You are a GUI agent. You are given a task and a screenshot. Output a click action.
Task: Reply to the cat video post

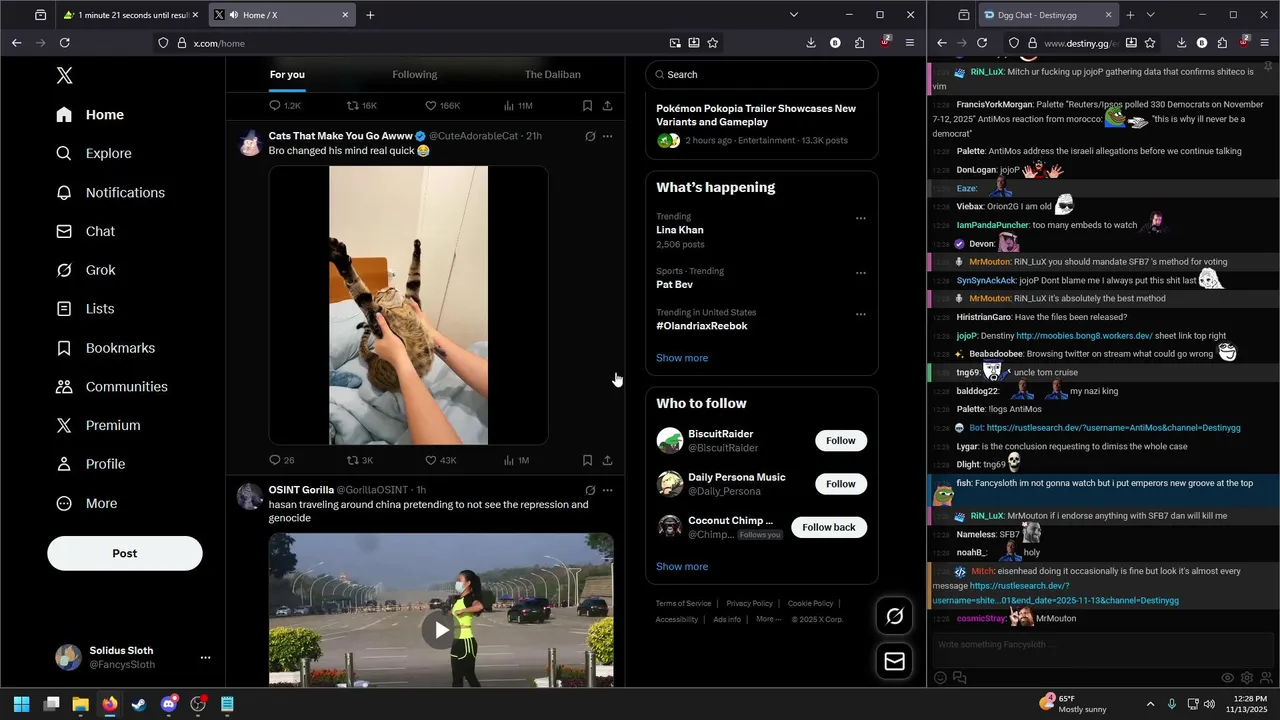(x=275, y=460)
